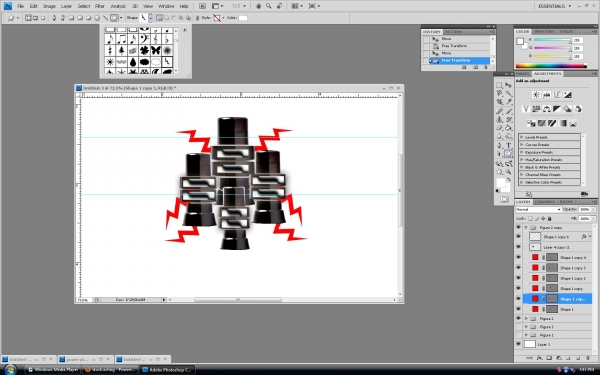The width and height of the screenshot is (600, 375).
Task: Click the R channel slider in Color panel
Action: coord(552,40)
